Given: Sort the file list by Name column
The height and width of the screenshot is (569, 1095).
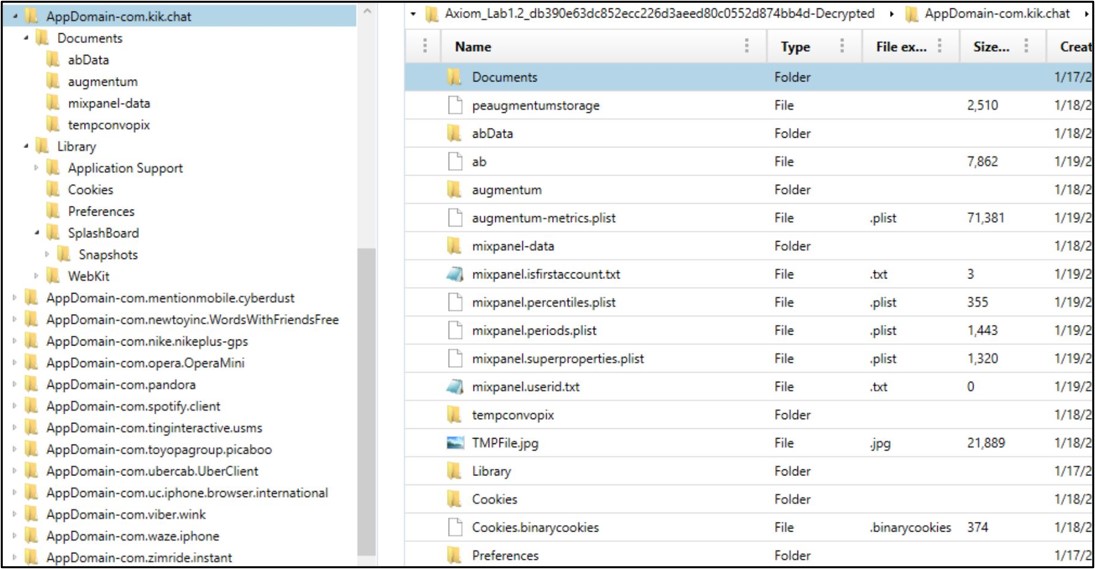Looking at the screenshot, I should [473, 46].
